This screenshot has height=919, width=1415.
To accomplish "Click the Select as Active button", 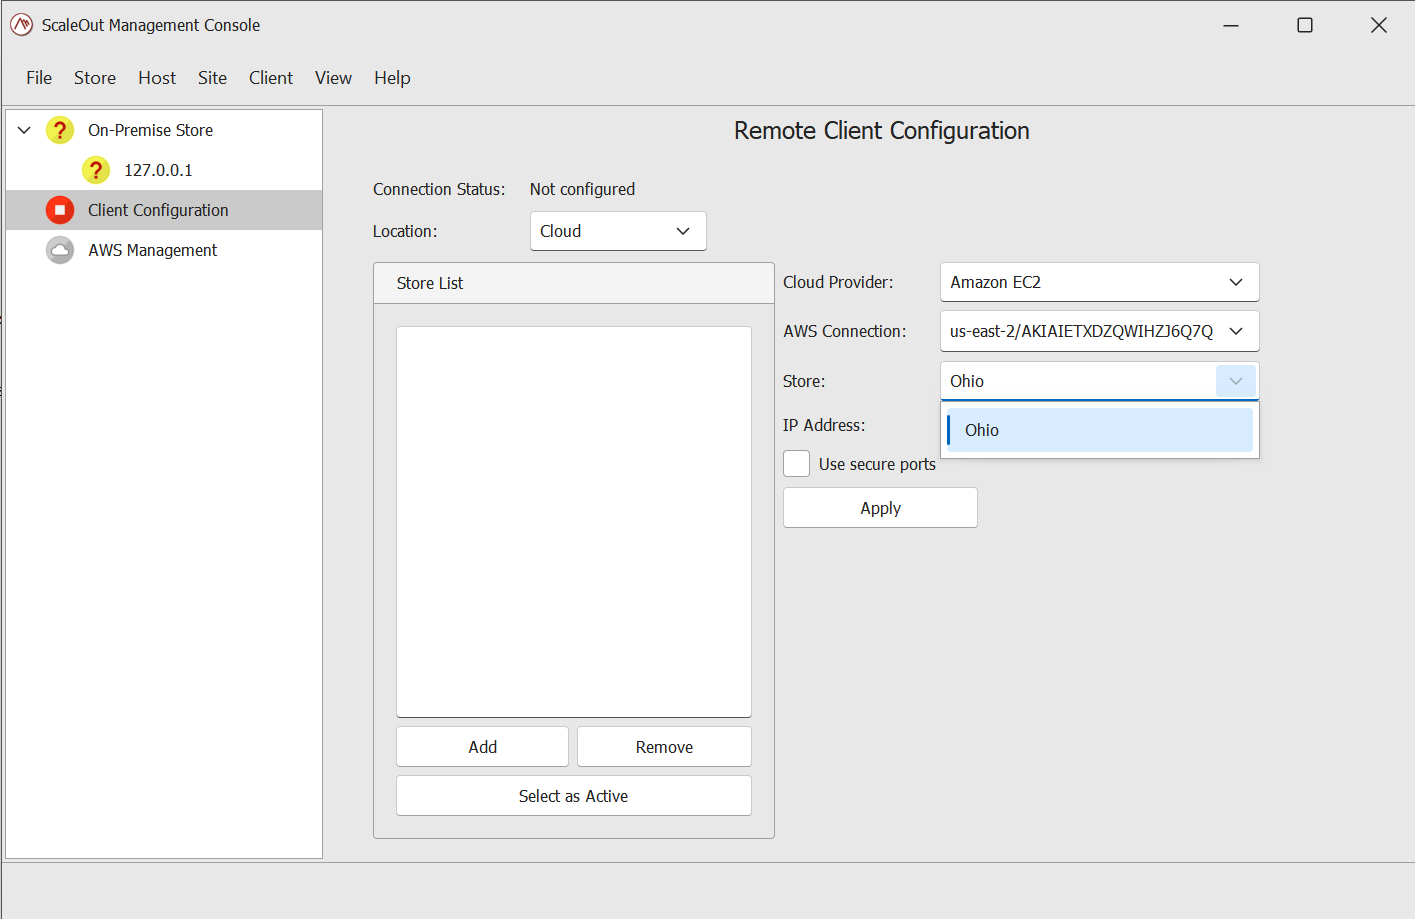I will pyautogui.click(x=574, y=796).
